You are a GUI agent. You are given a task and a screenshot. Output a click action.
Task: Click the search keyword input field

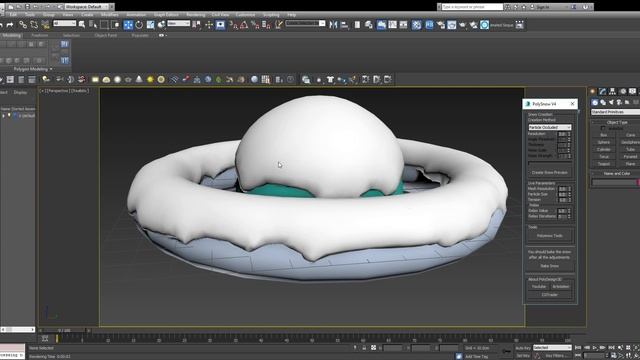pyautogui.click(x=472, y=7)
